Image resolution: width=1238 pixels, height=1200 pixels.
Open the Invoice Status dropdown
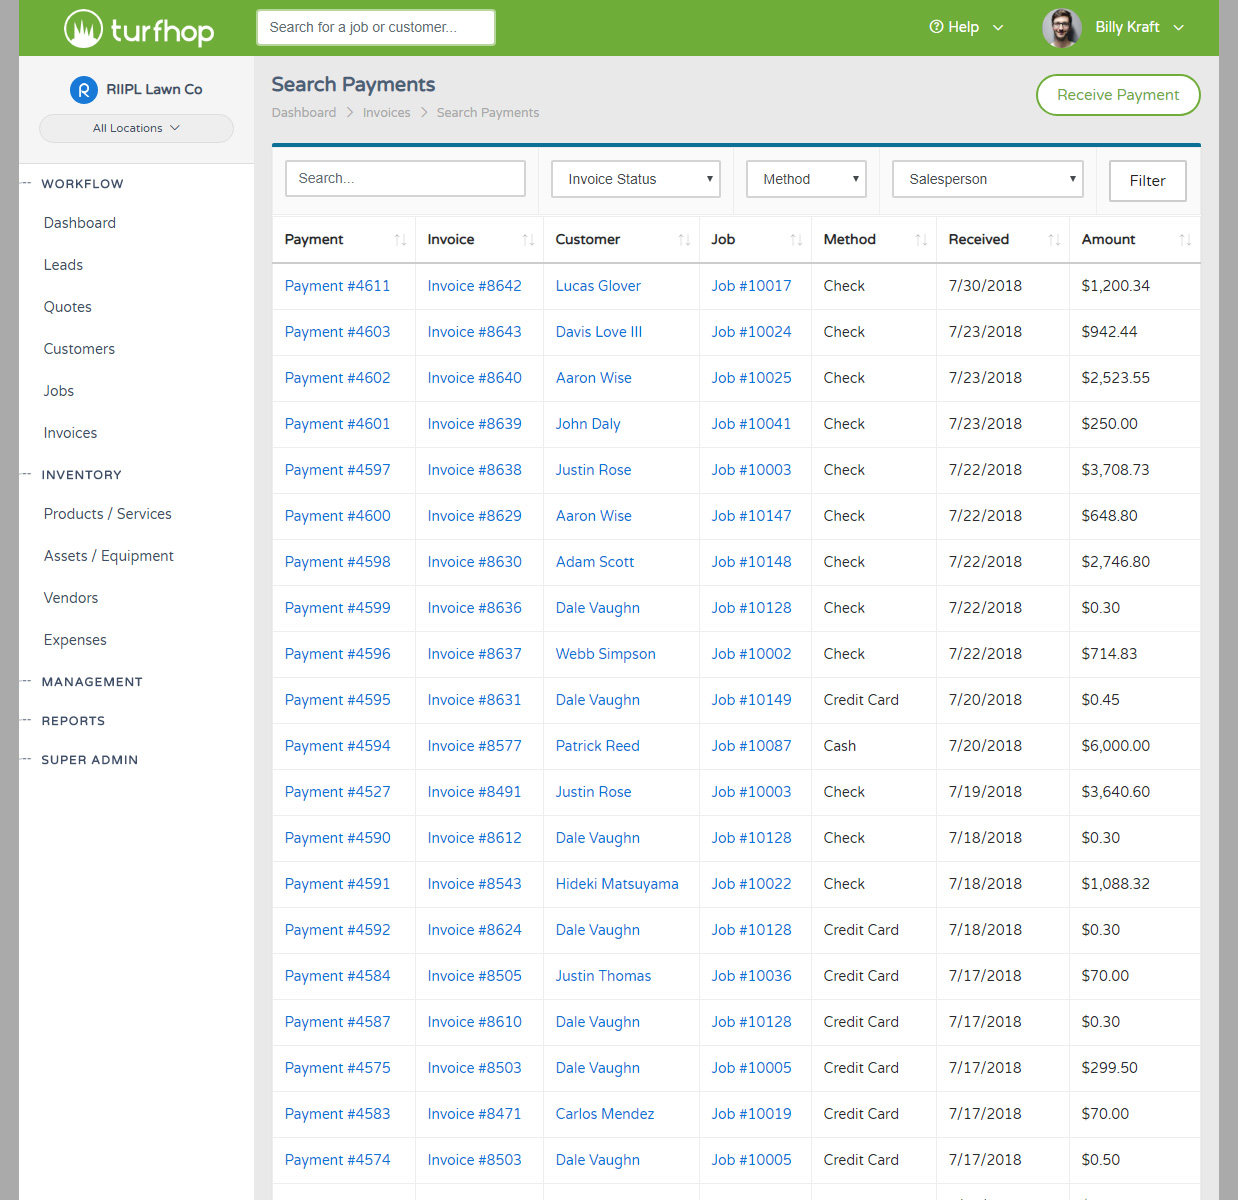click(x=635, y=178)
